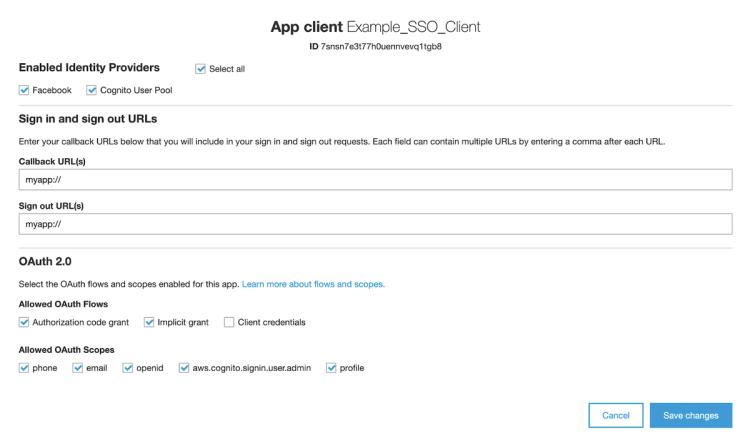
Task: Toggle aws.cognito.signin.user.admin scope
Action: pos(184,368)
